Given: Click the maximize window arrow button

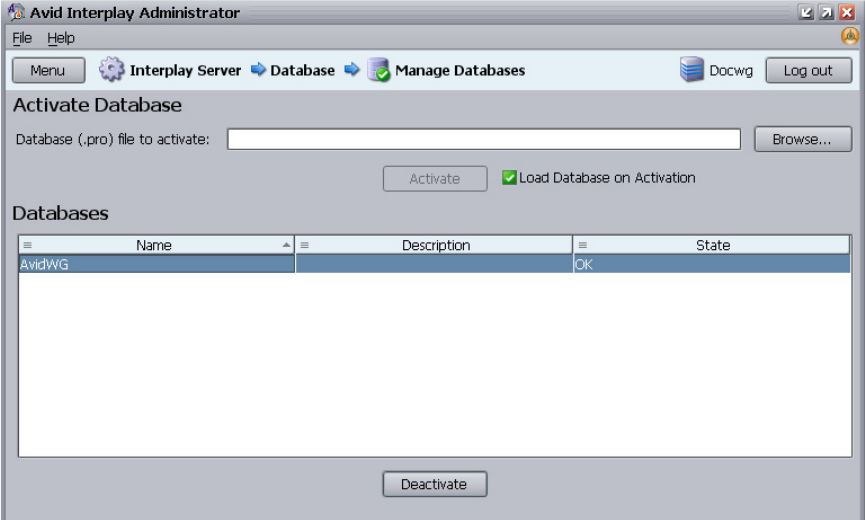Looking at the screenshot, I should [826, 12].
